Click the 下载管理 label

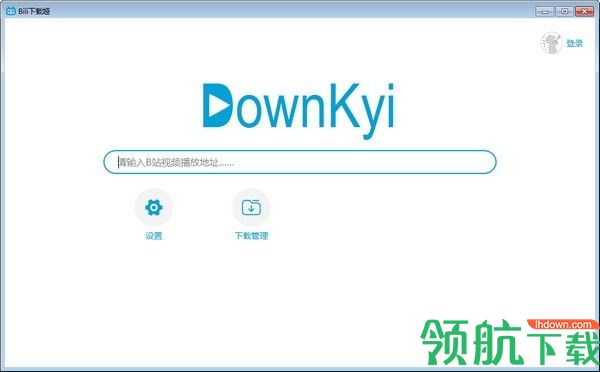click(251, 236)
